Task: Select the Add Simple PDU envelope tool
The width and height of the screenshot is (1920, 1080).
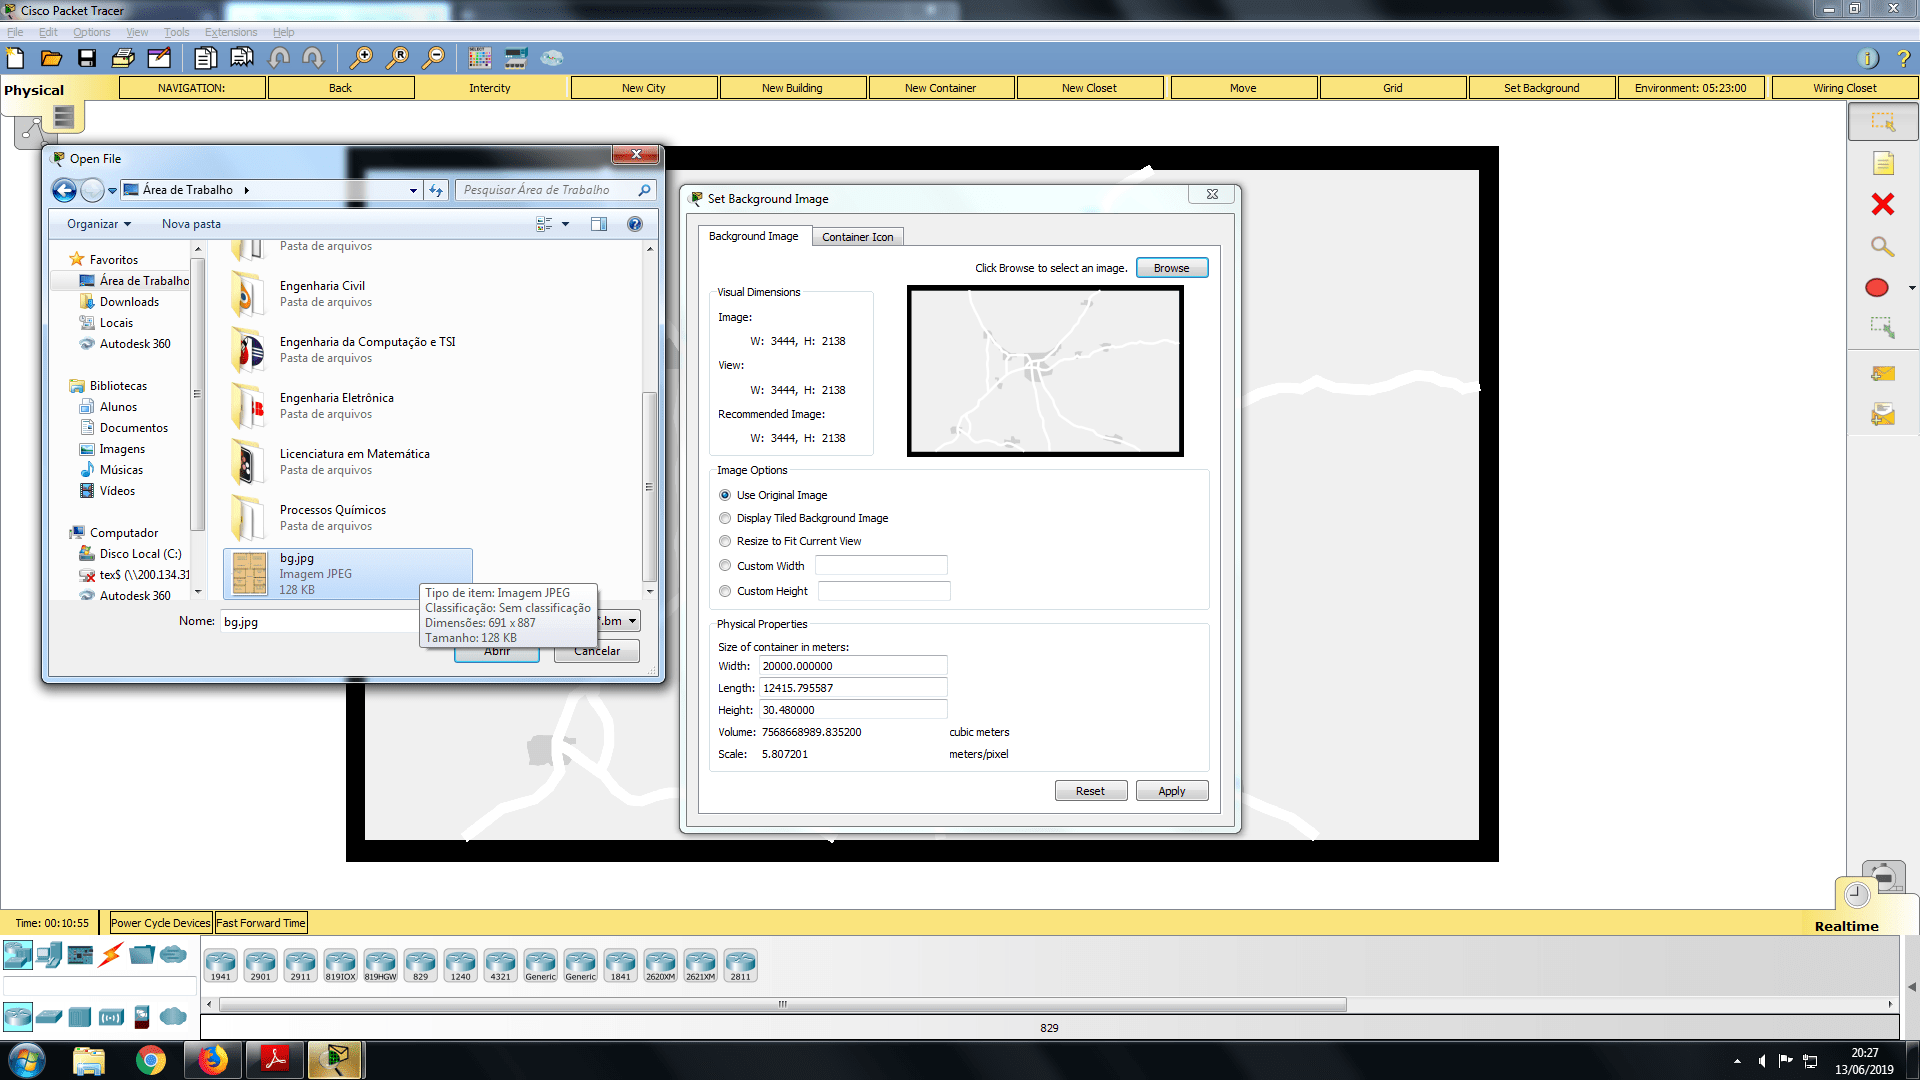Action: pos(1883,373)
